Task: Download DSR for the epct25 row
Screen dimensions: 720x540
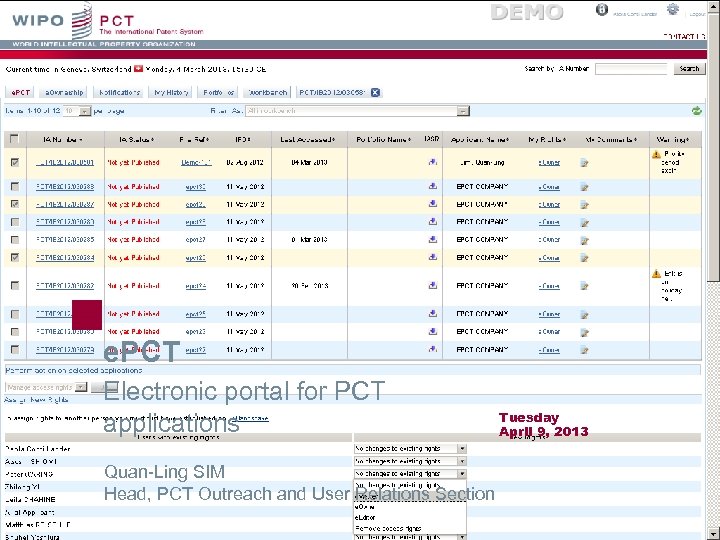Action: pos(433,314)
